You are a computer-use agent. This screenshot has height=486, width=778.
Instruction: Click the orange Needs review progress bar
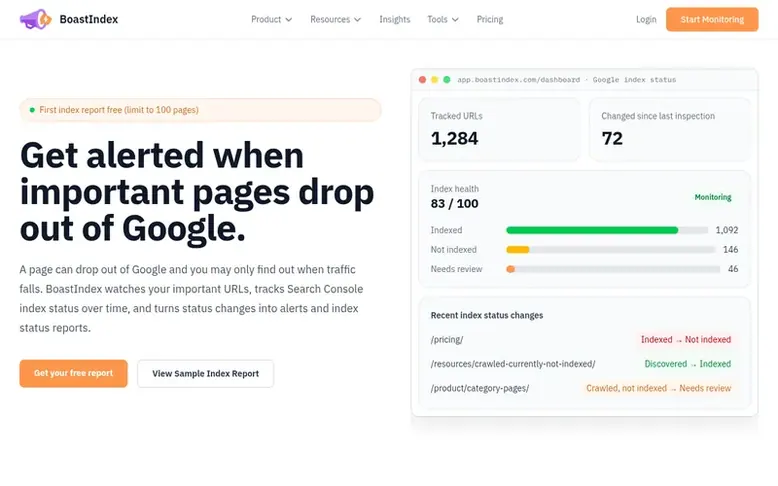(511, 269)
